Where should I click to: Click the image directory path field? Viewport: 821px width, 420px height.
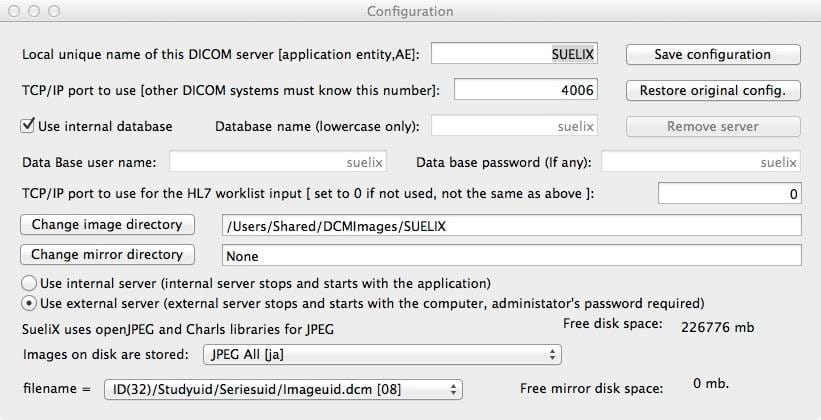point(512,226)
